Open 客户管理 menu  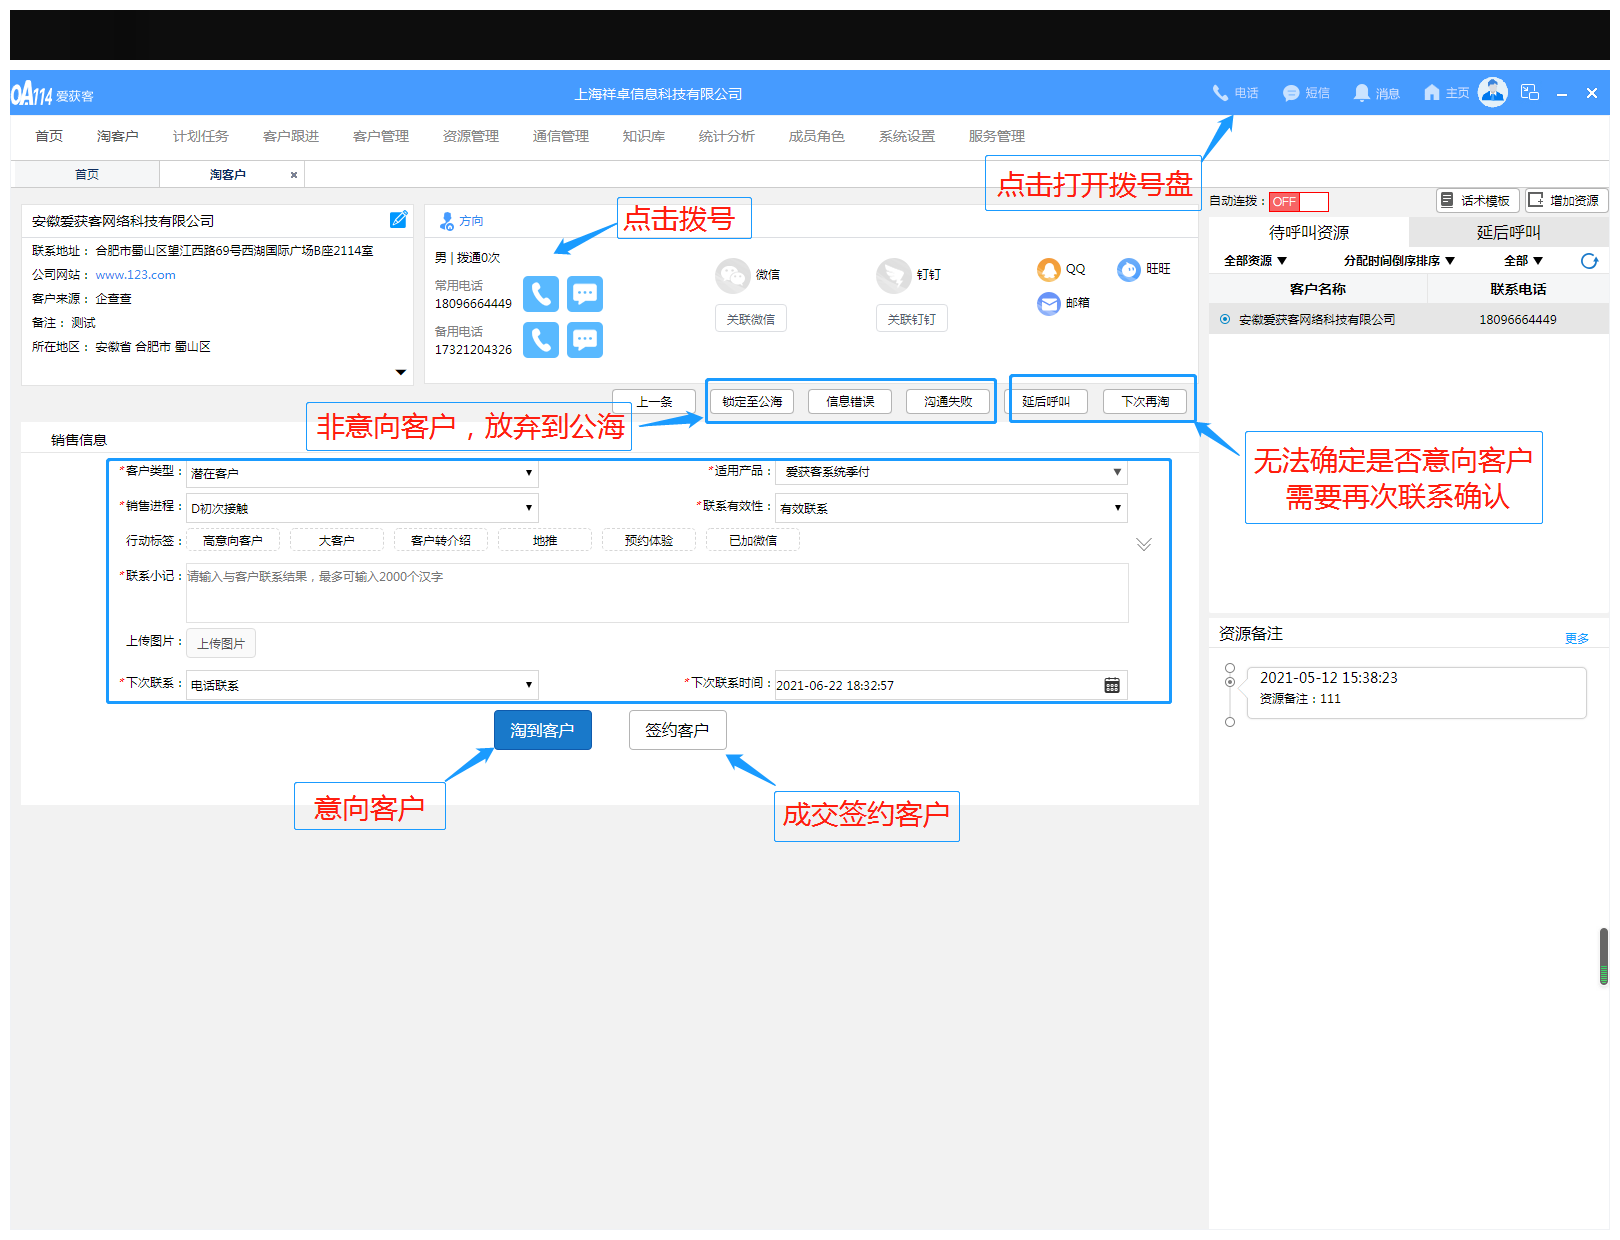(x=381, y=137)
